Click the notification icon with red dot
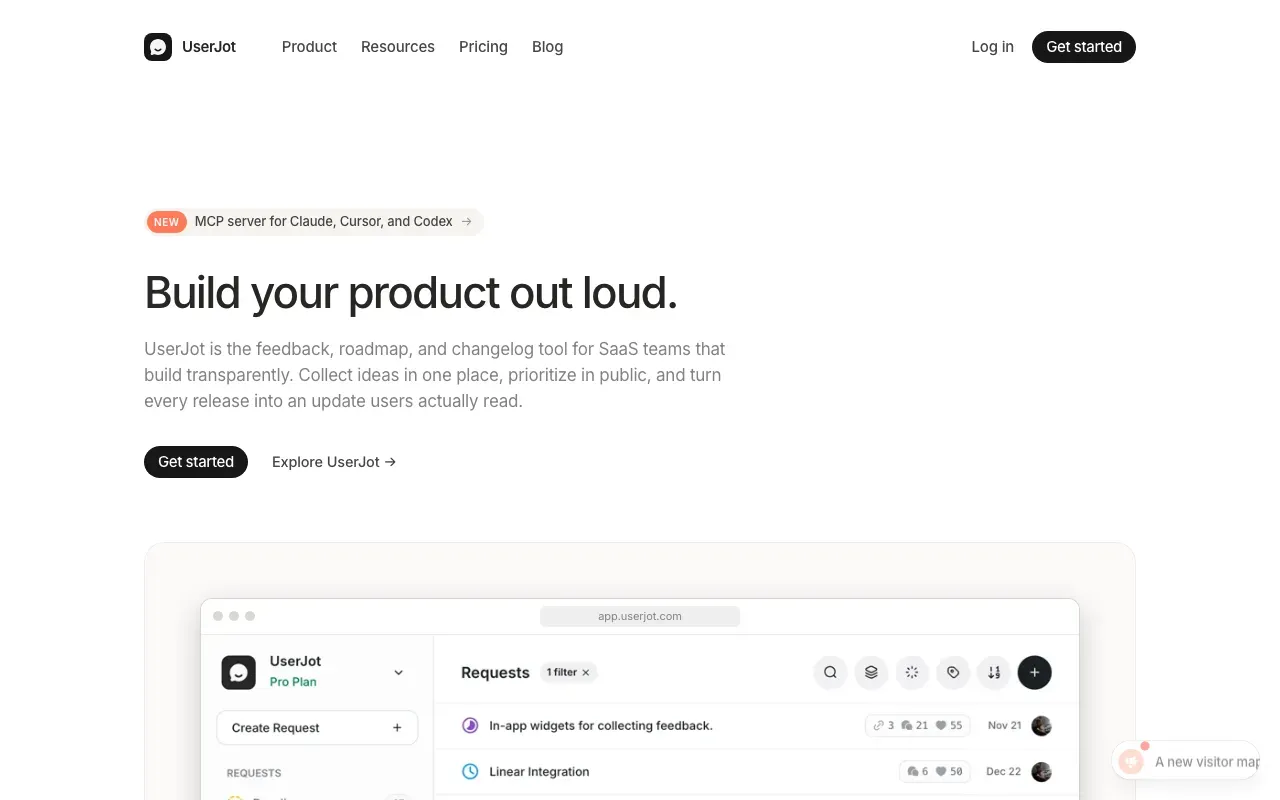The width and height of the screenshot is (1280, 800). click(1132, 762)
